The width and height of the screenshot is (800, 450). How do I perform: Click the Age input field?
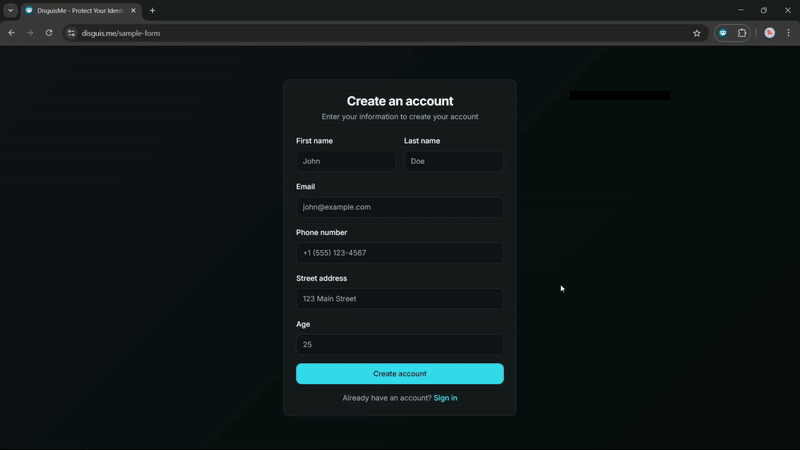click(399, 344)
